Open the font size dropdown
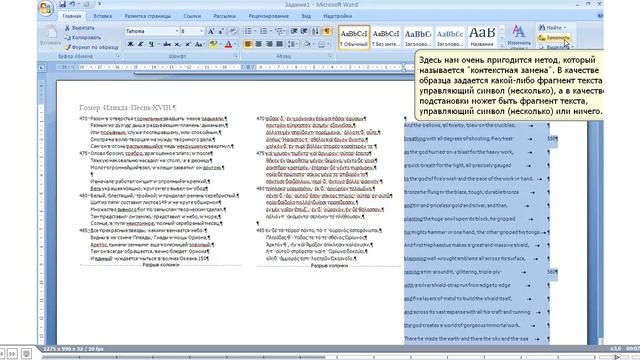The image size is (640, 360). tap(201, 31)
